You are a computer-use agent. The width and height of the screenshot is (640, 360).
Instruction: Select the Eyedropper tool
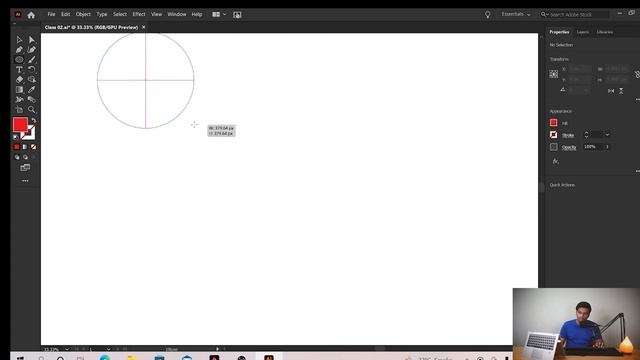32,89
